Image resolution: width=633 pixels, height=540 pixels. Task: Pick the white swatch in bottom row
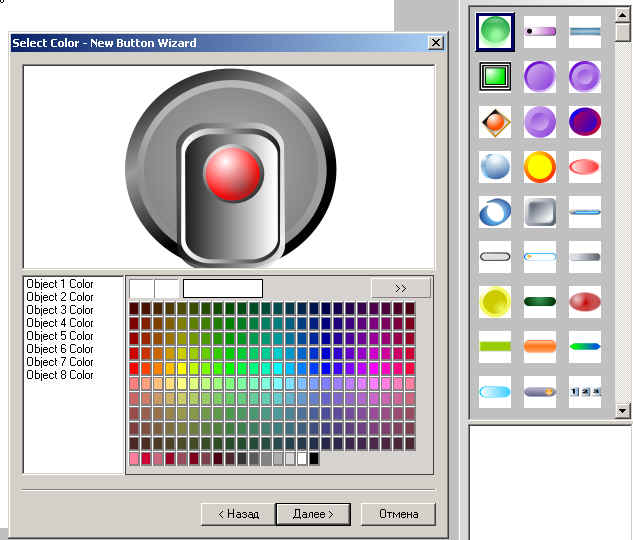[x=302, y=458]
